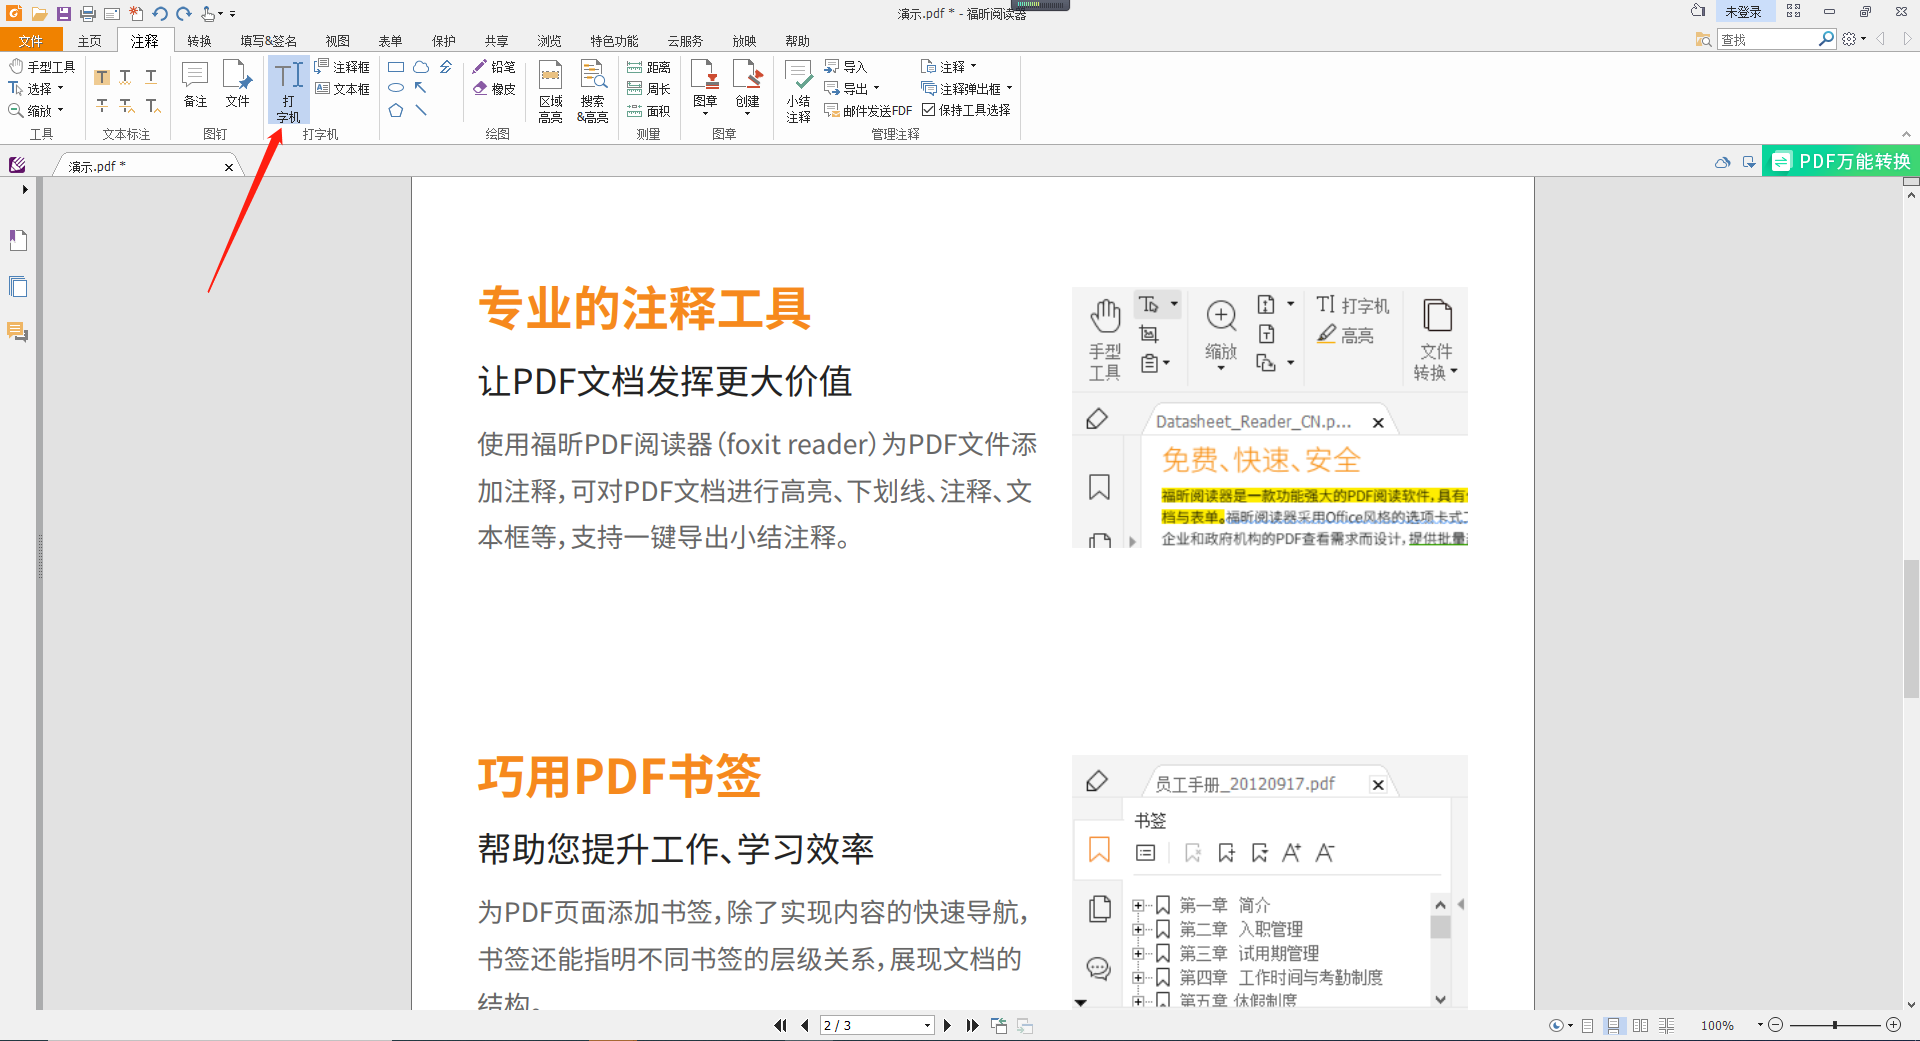The width and height of the screenshot is (1920, 1041).
Task: Check the 保持工具选择 checkbox
Action: [x=929, y=110]
